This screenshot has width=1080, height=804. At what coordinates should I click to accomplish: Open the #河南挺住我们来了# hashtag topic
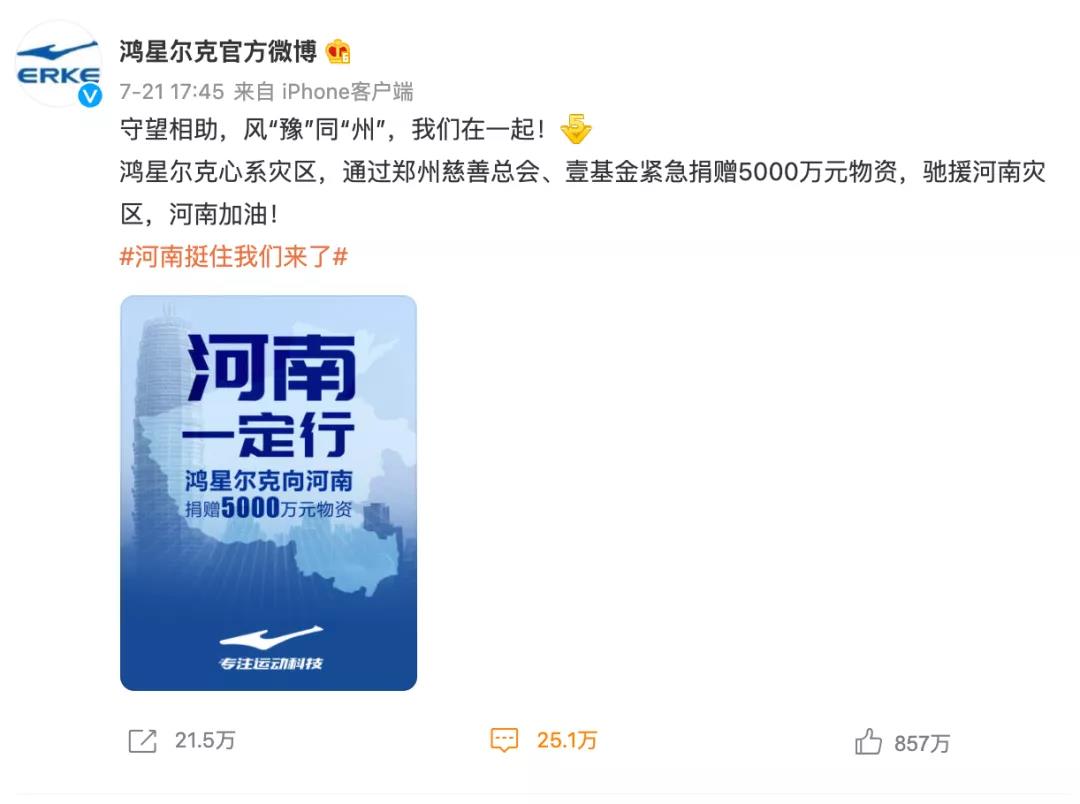click(234, 257)
